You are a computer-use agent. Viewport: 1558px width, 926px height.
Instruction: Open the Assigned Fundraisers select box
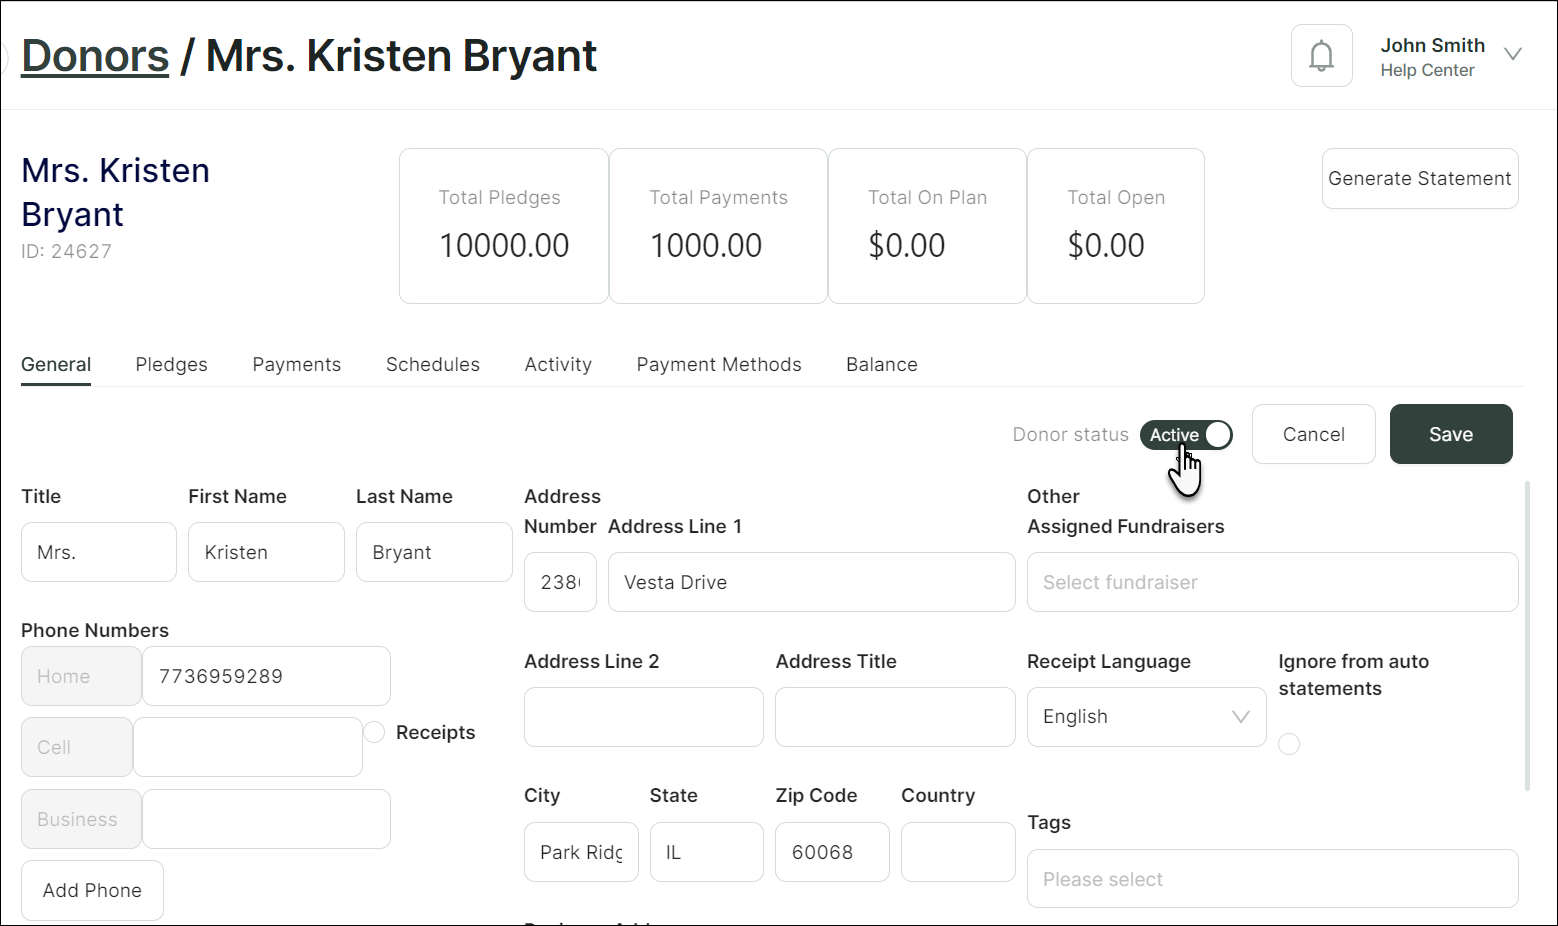click(1272, 582)
